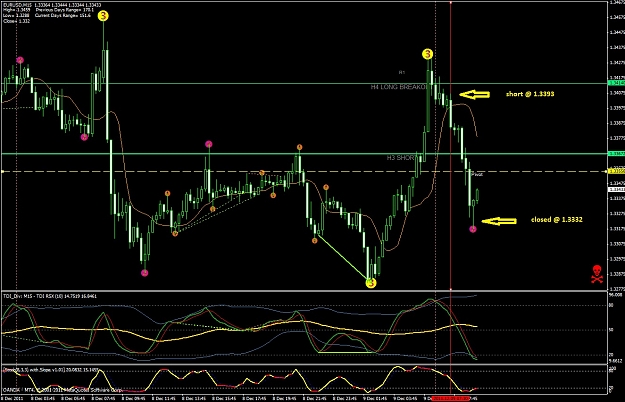Click the 8 Dec 23:45 time axis label
Image resolution: width=625 pixels, height=402 pixels.
[345, 398]
